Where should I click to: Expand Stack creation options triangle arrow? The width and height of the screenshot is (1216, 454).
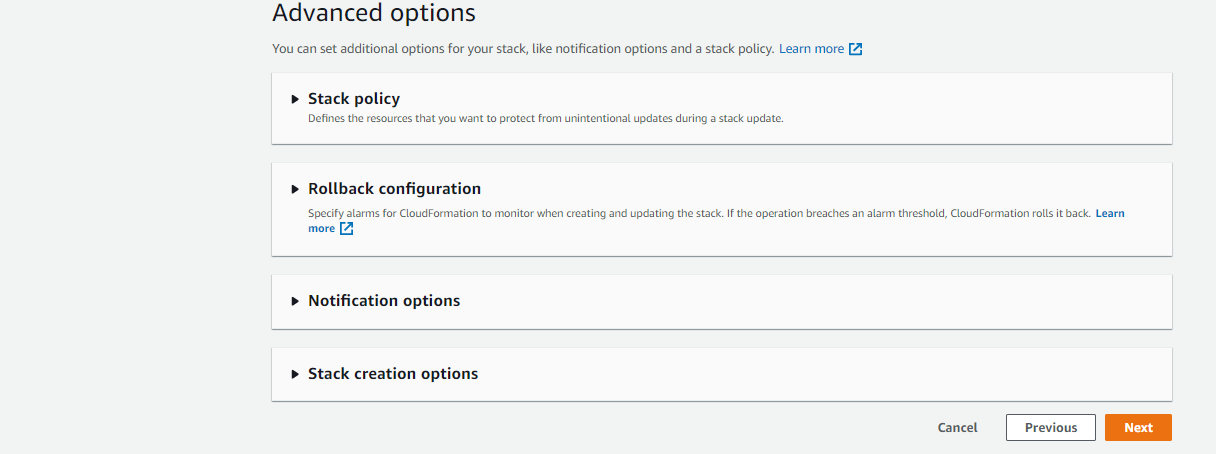click(295, 374)
